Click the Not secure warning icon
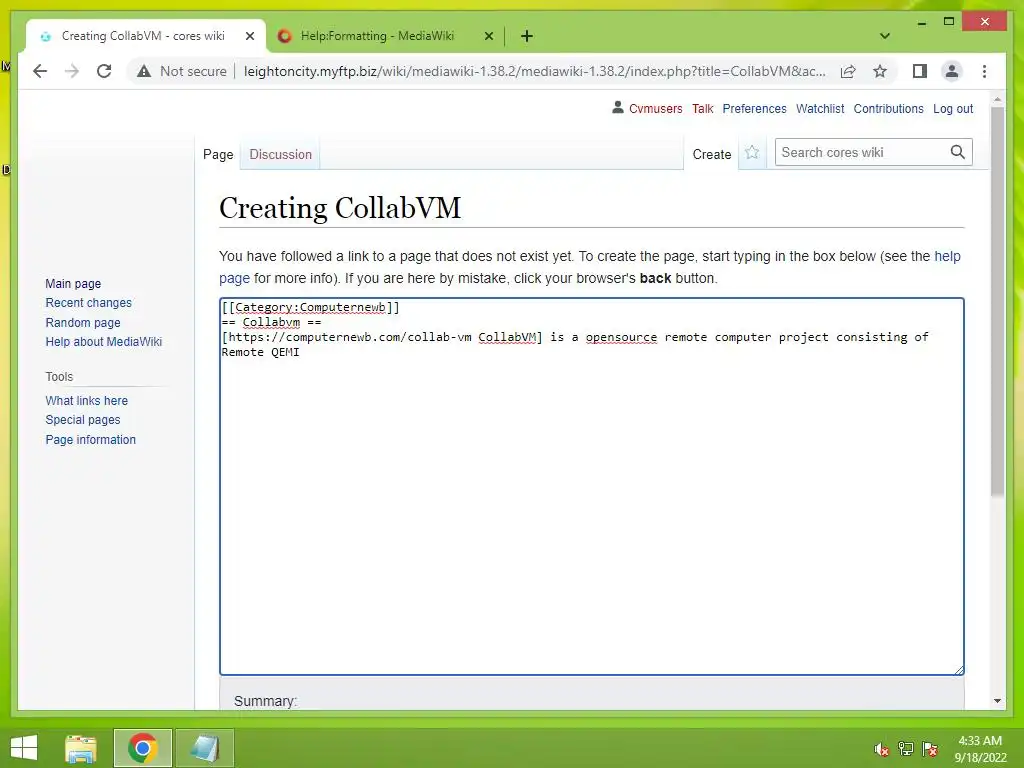Viewport: 1024px width, 768px height. pos(144,71)
